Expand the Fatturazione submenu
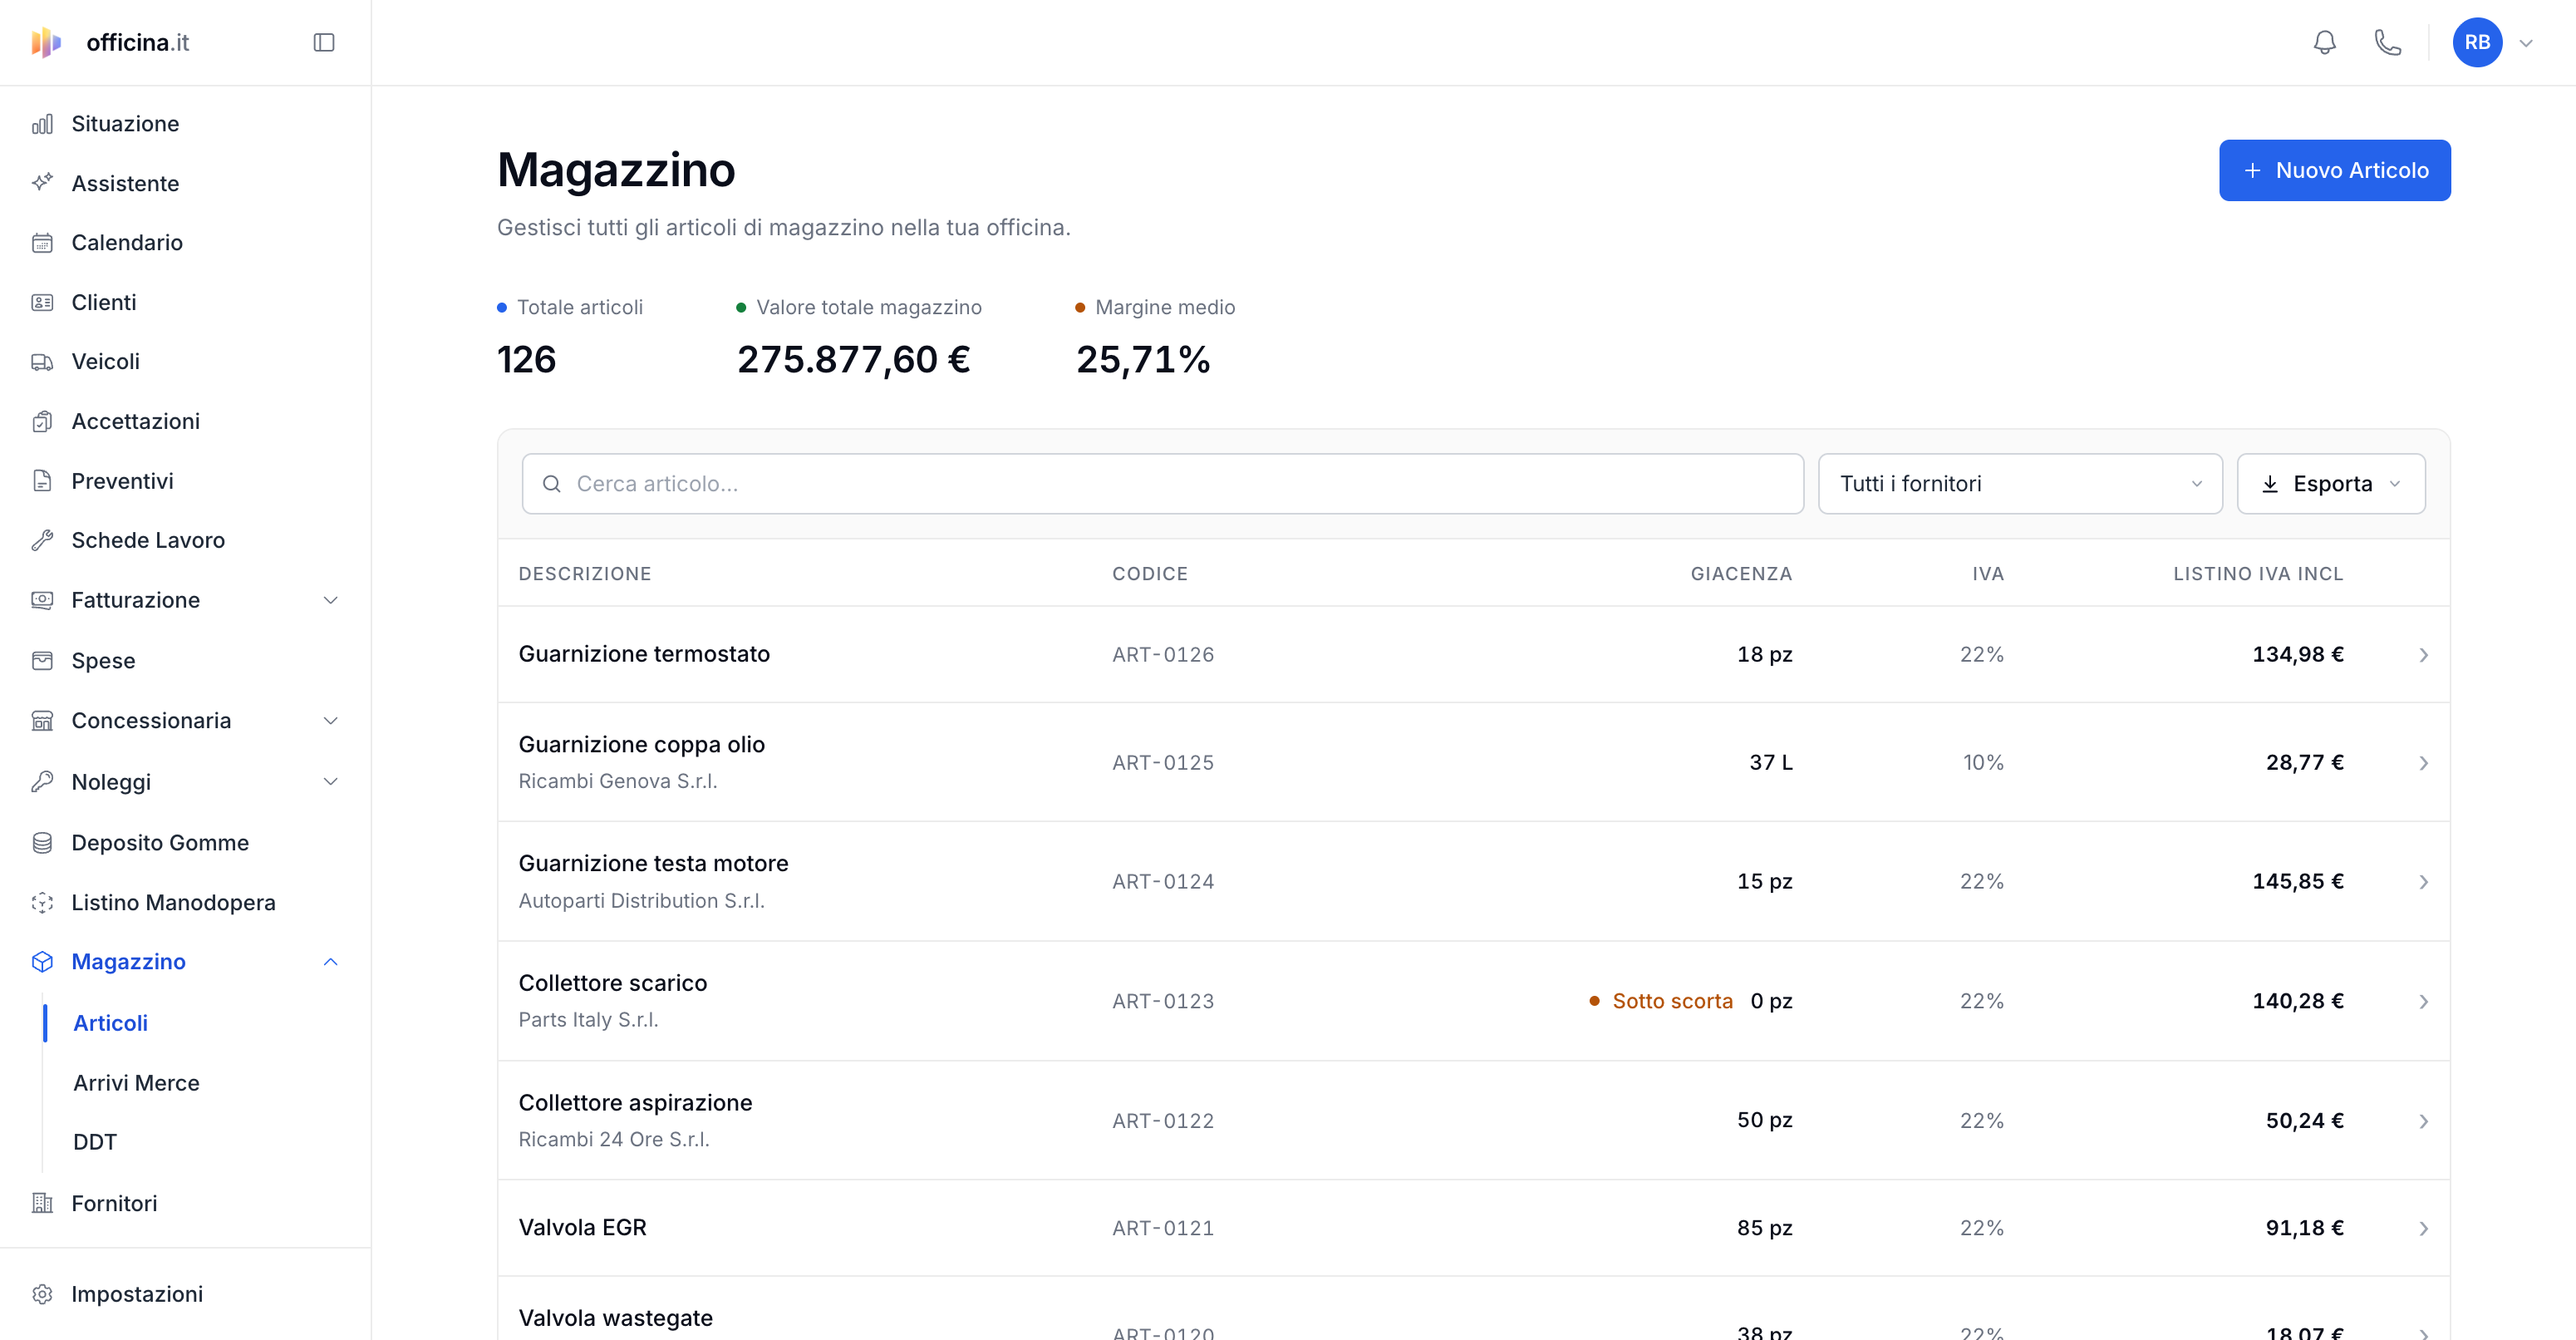This screenshot has height=1340, width=2576. pyautogui.click(x=186, y=600)
